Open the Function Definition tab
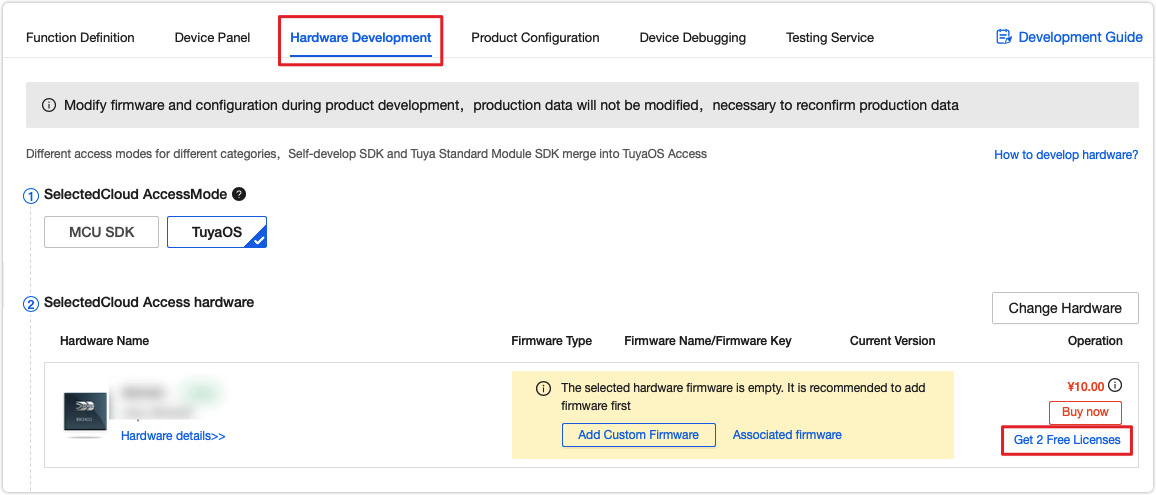This screenshot has height=495, width=1156. (x=80, y=38)
